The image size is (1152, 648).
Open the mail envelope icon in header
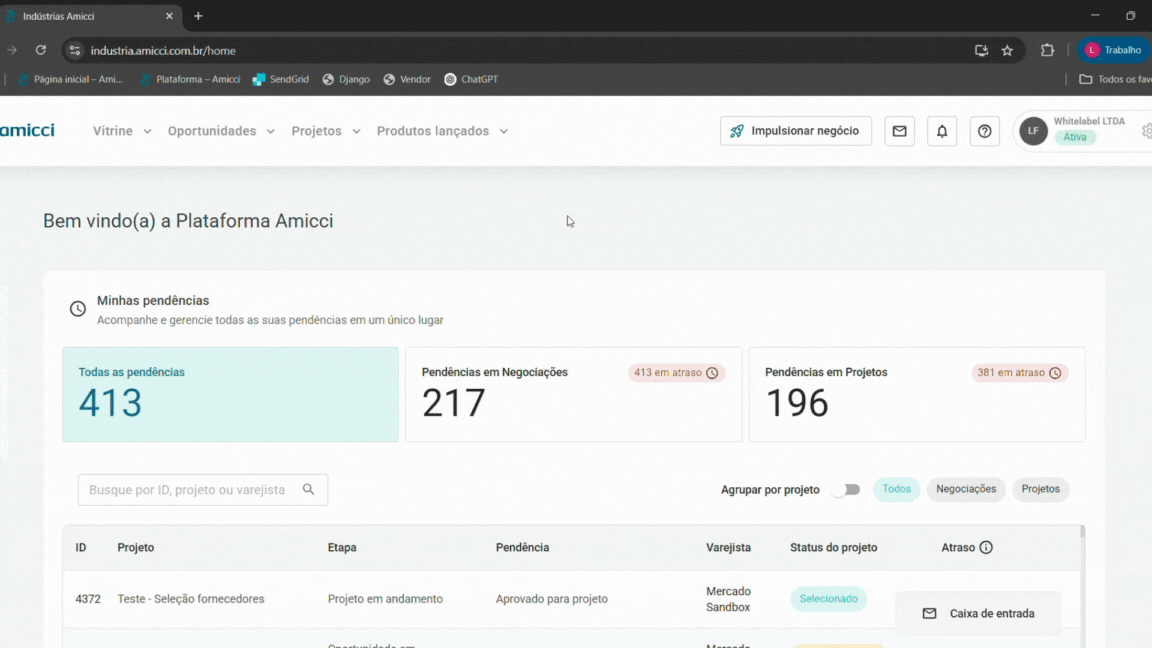tap(899, 131)
